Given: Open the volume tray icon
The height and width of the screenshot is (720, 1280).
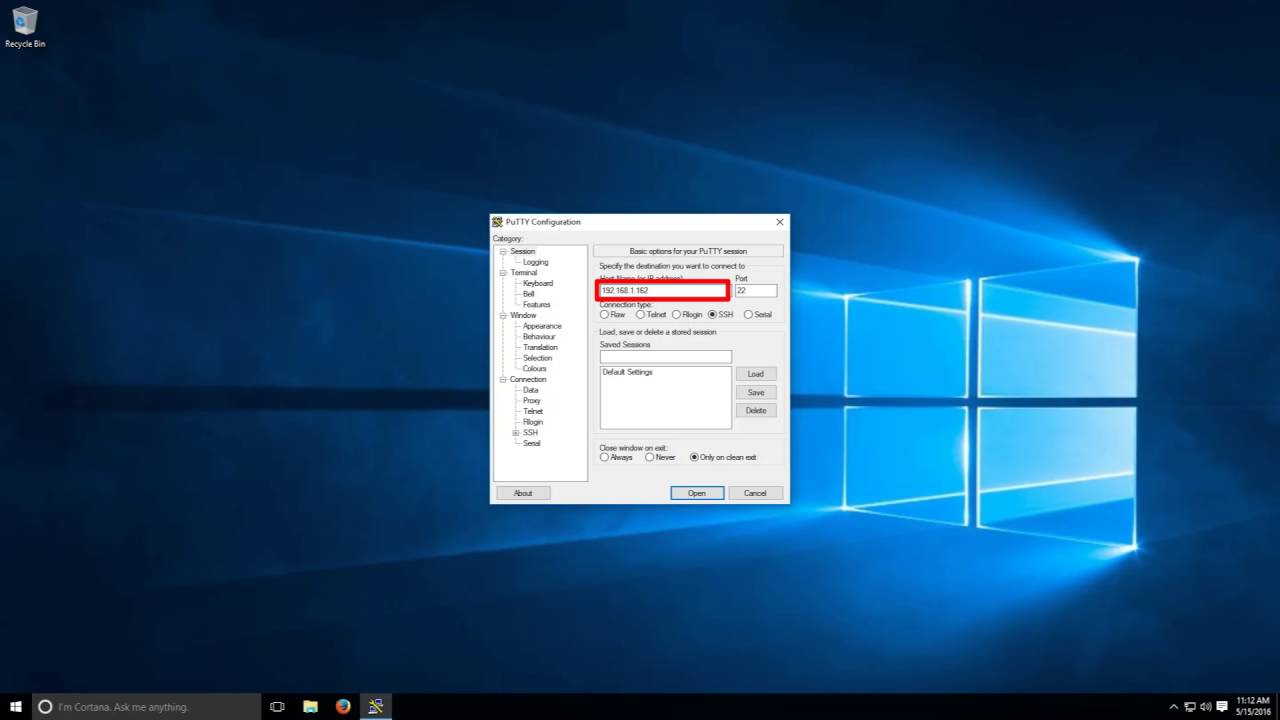Looking at the screenshot, I should (1205, 706).
